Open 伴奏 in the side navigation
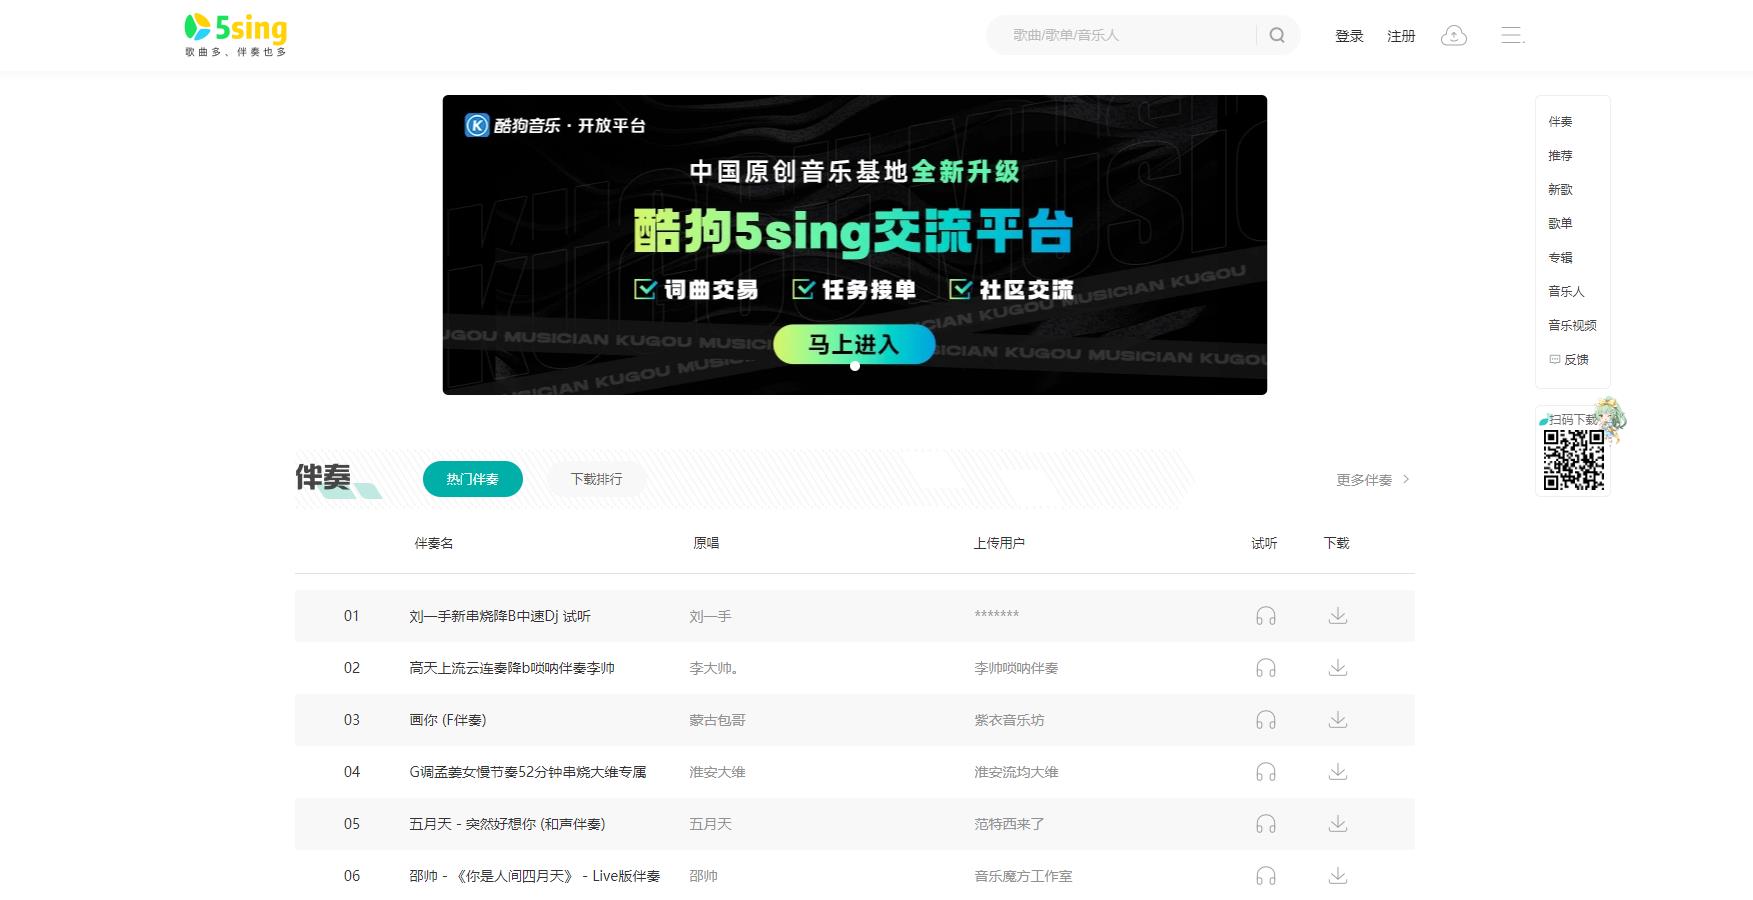This screenshot has width=1753, height=900. (x=1560, y=122)
